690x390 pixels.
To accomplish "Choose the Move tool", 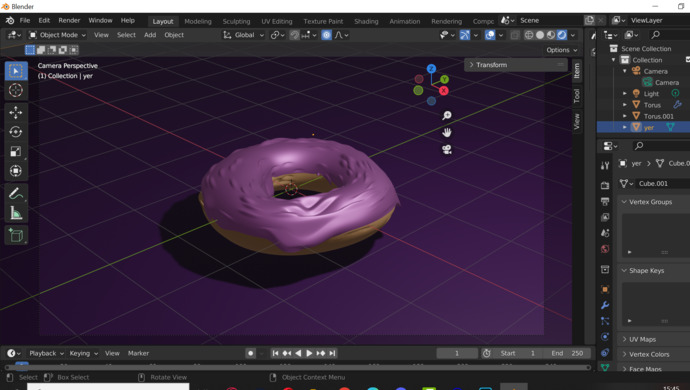I will point(16,112).
